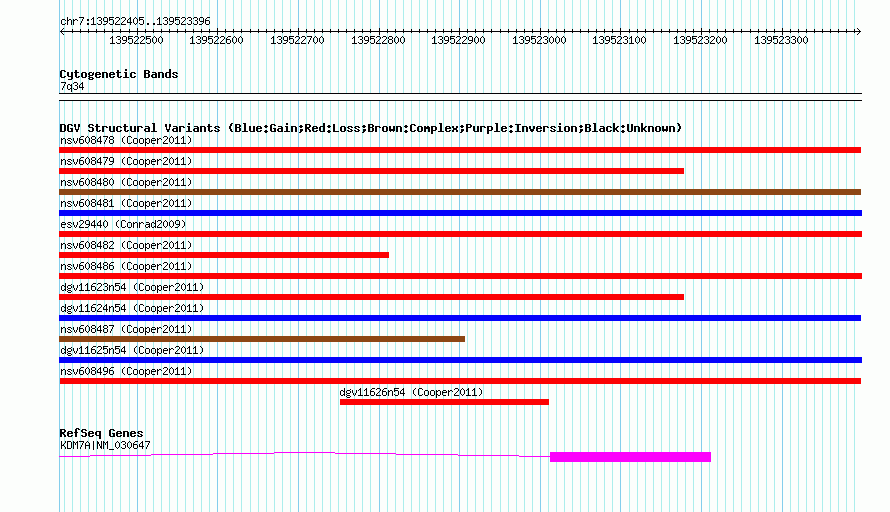Click the 139522800 ruler coordinate
This screenshot has width=890, height=512.
click(379, 40)
